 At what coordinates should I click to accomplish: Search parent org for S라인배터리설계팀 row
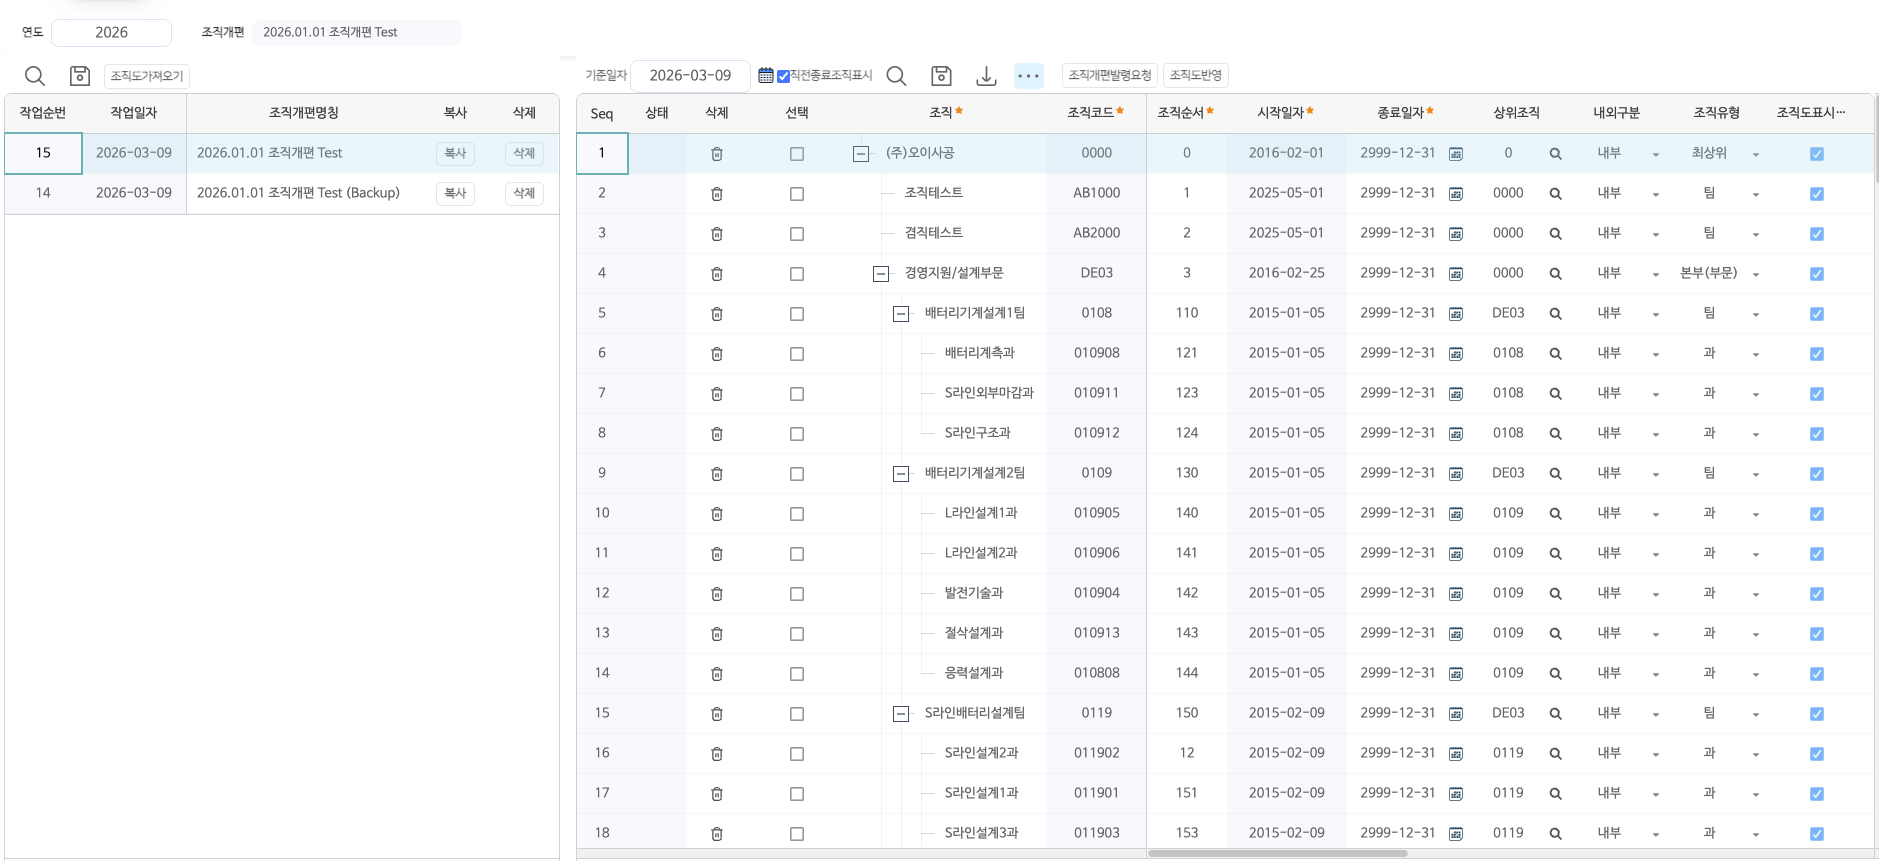click(1556, 714)
